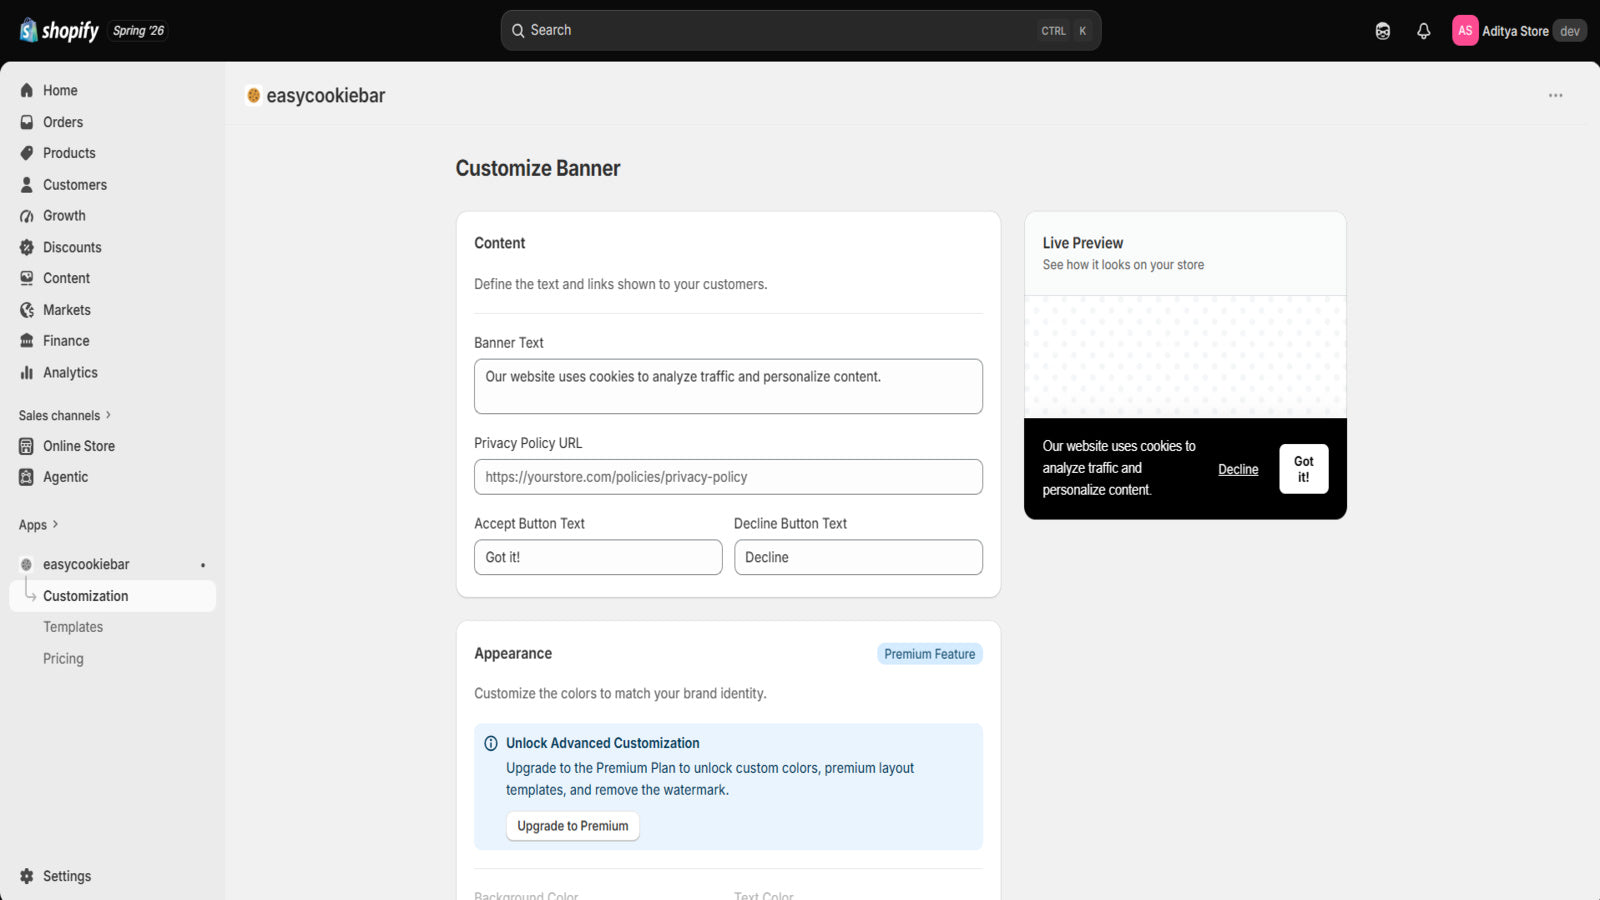
Task: Click the Customize Banner heading
Action: pos(538,168)
